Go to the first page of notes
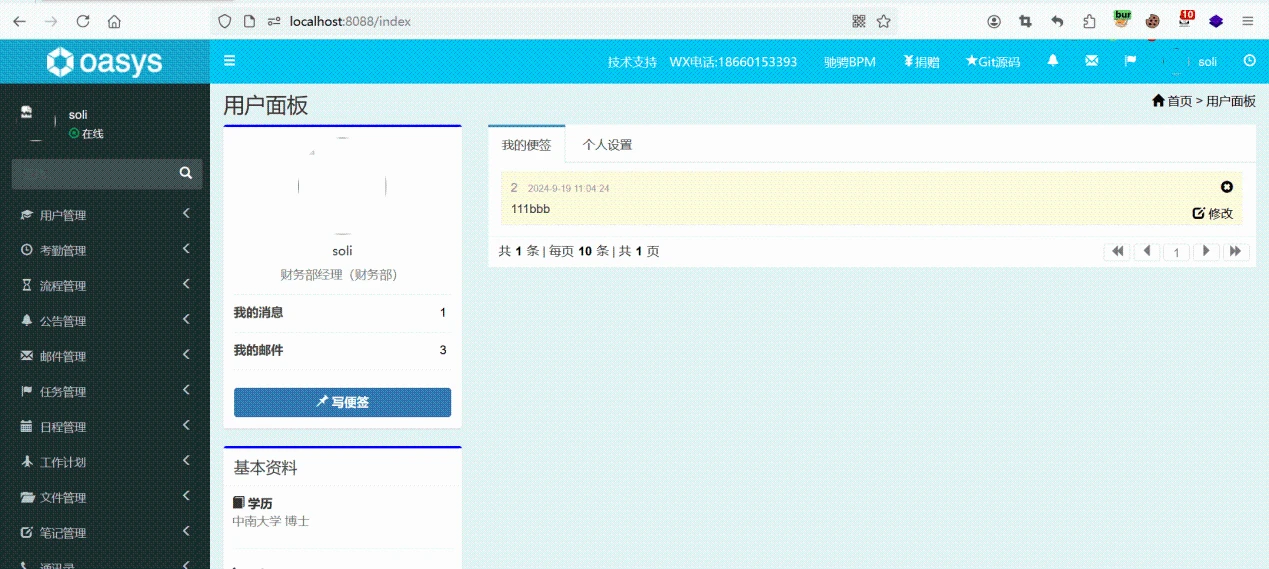 coord(1117,252)
